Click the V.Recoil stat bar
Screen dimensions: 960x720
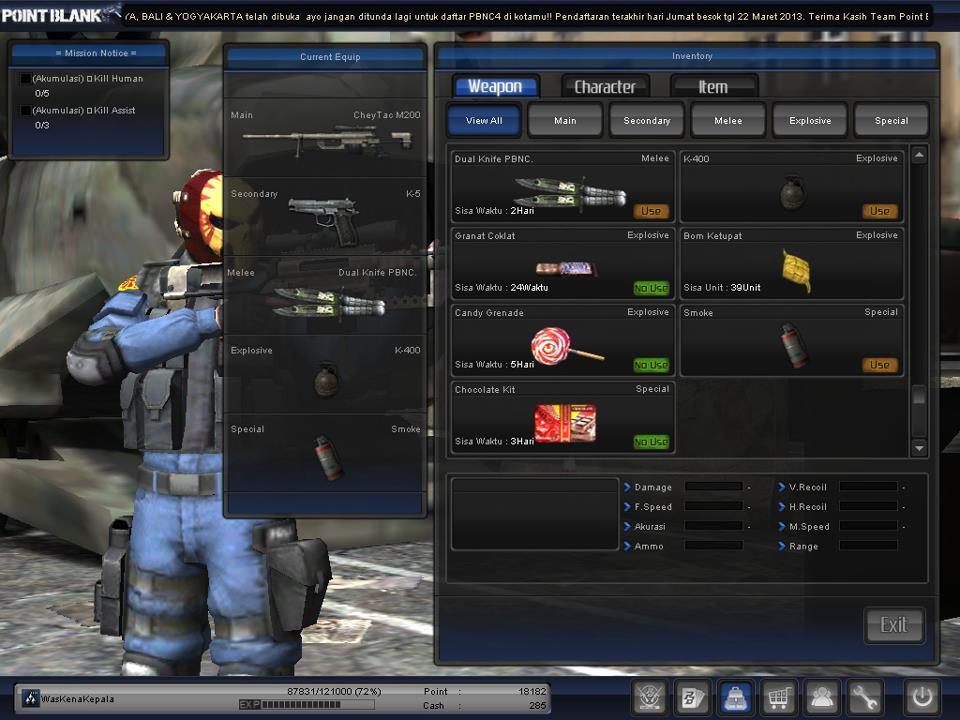868,487
